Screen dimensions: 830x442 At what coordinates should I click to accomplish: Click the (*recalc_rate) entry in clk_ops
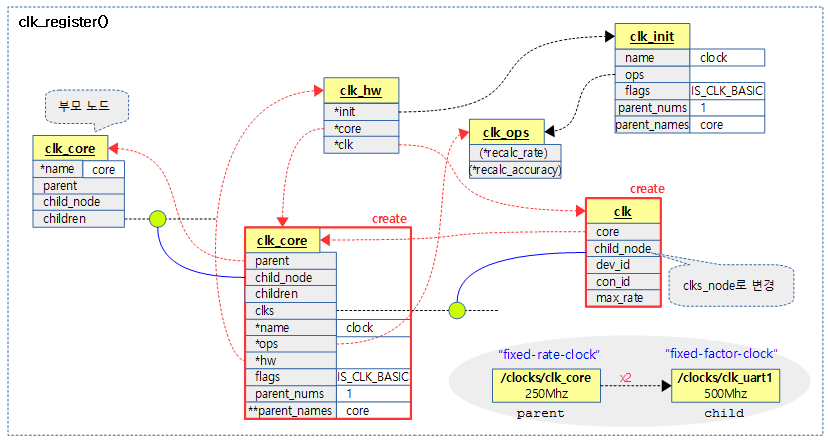(x=515, y=153)
